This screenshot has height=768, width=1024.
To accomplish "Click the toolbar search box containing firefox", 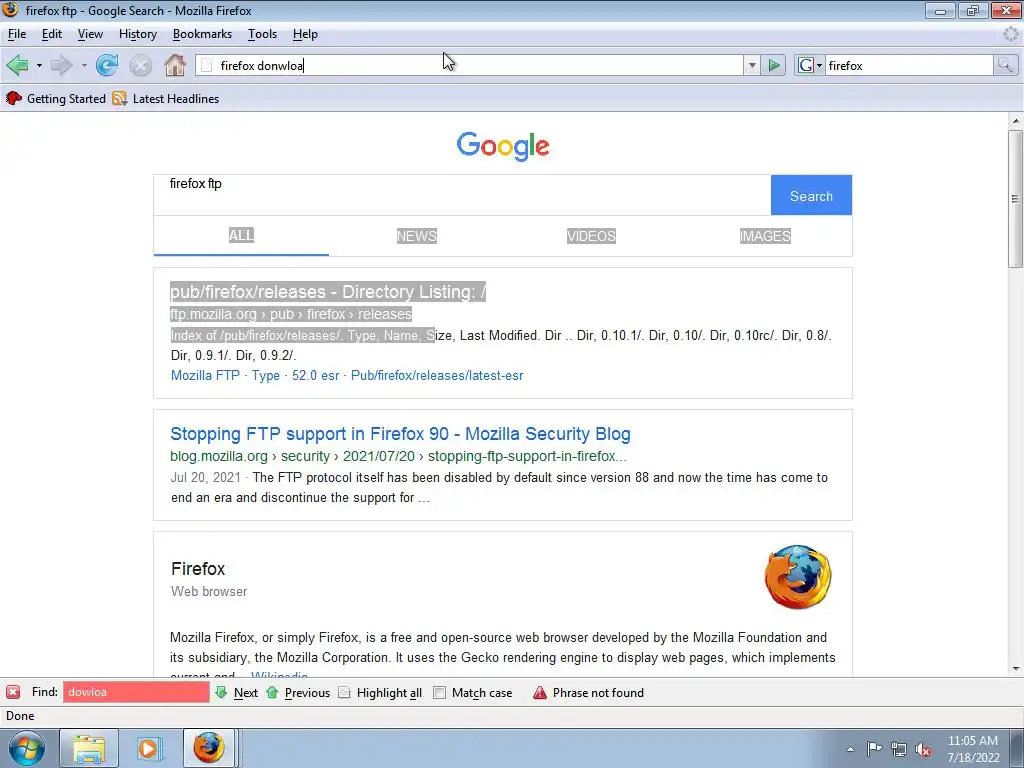I will [908, 65].
